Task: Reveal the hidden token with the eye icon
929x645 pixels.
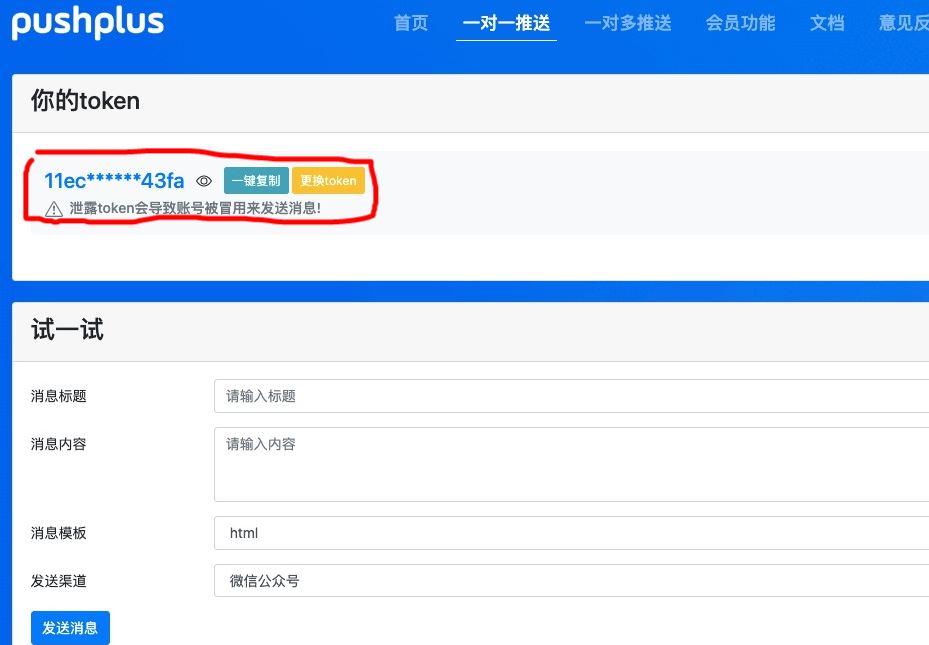Action: pyautogui.click(x=204, y=181)
